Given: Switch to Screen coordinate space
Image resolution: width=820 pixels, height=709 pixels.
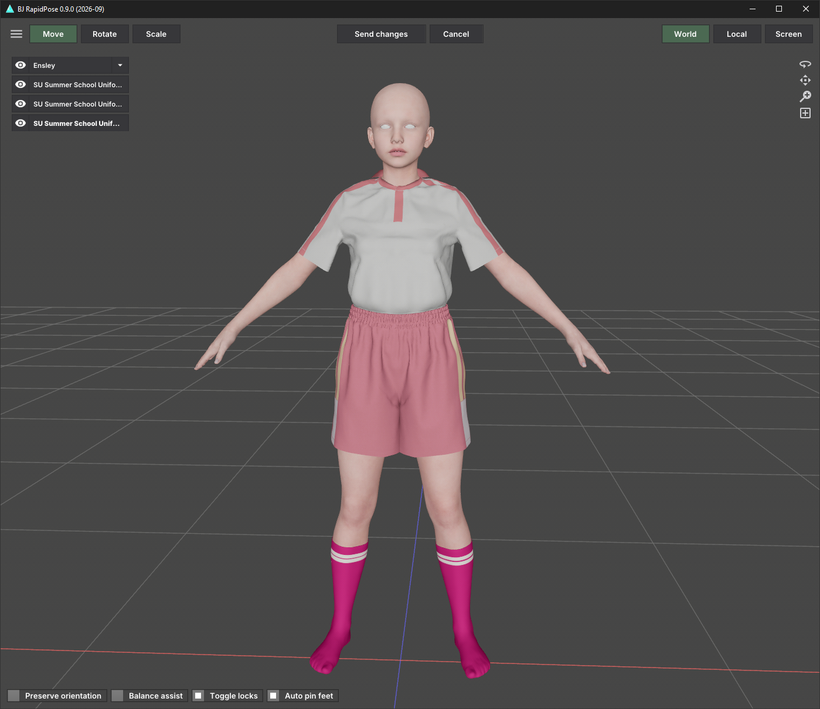Looking at the screenshot, I should [788, 34].
